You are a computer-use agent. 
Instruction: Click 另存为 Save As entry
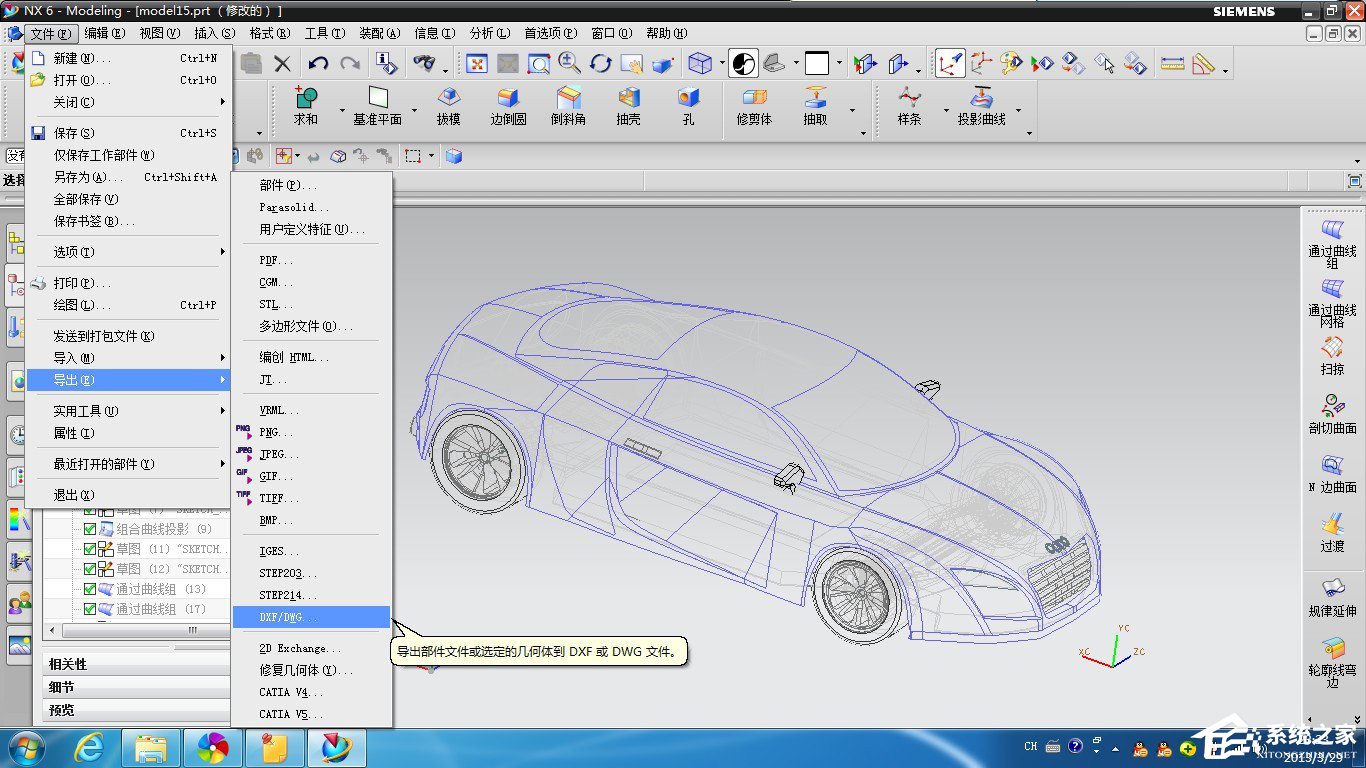(x=86, y=177)
